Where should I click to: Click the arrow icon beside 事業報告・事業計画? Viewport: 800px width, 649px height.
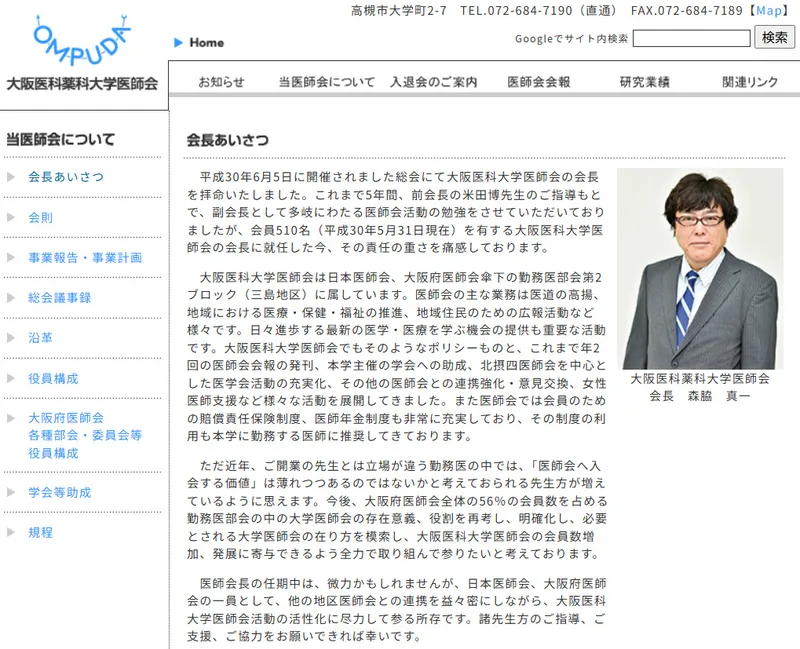[x=11, y=258]
